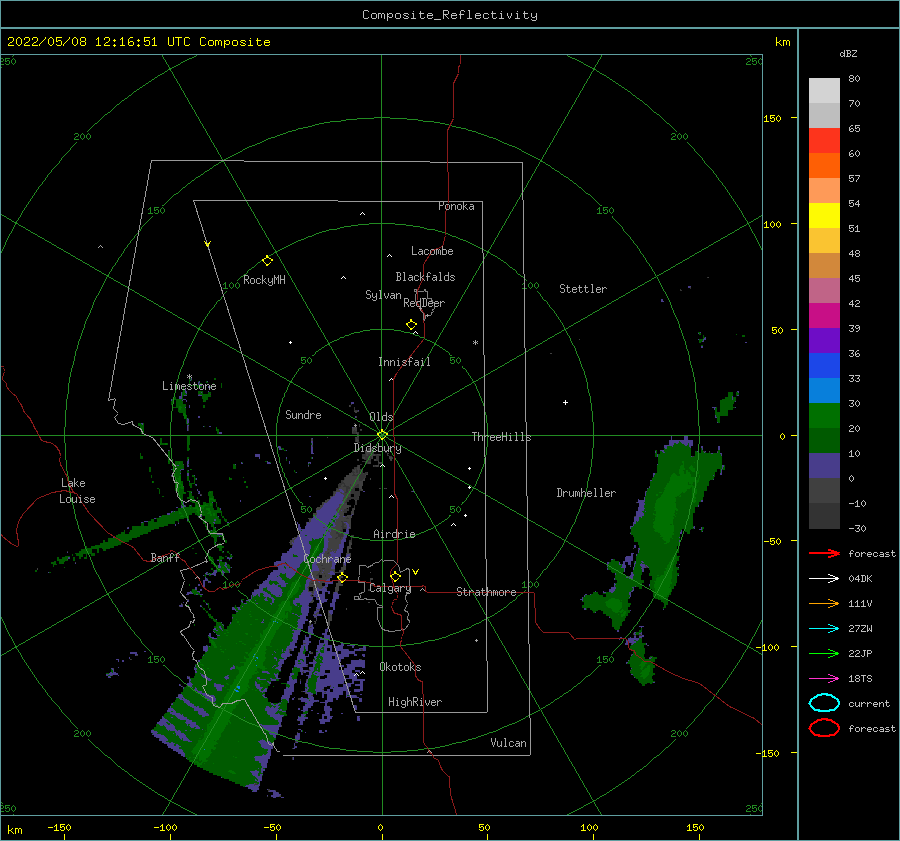Click the cyan 'current' ellipse legend icon
The height and width of the screenshot is (841, 900).
pos(824,703)
